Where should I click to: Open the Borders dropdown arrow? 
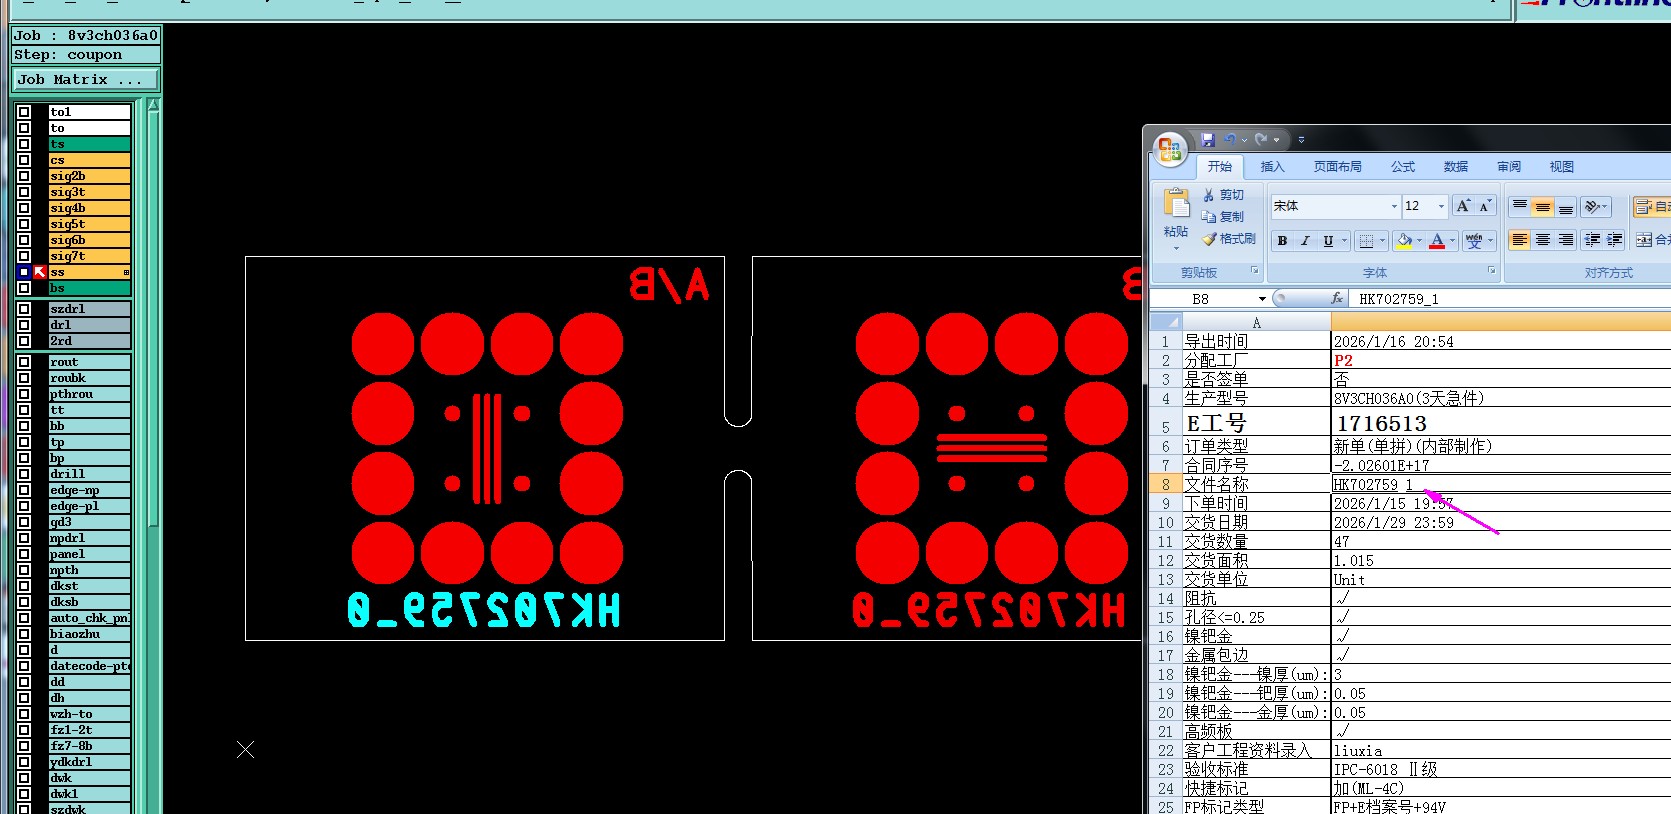[x=1382, y=240]
